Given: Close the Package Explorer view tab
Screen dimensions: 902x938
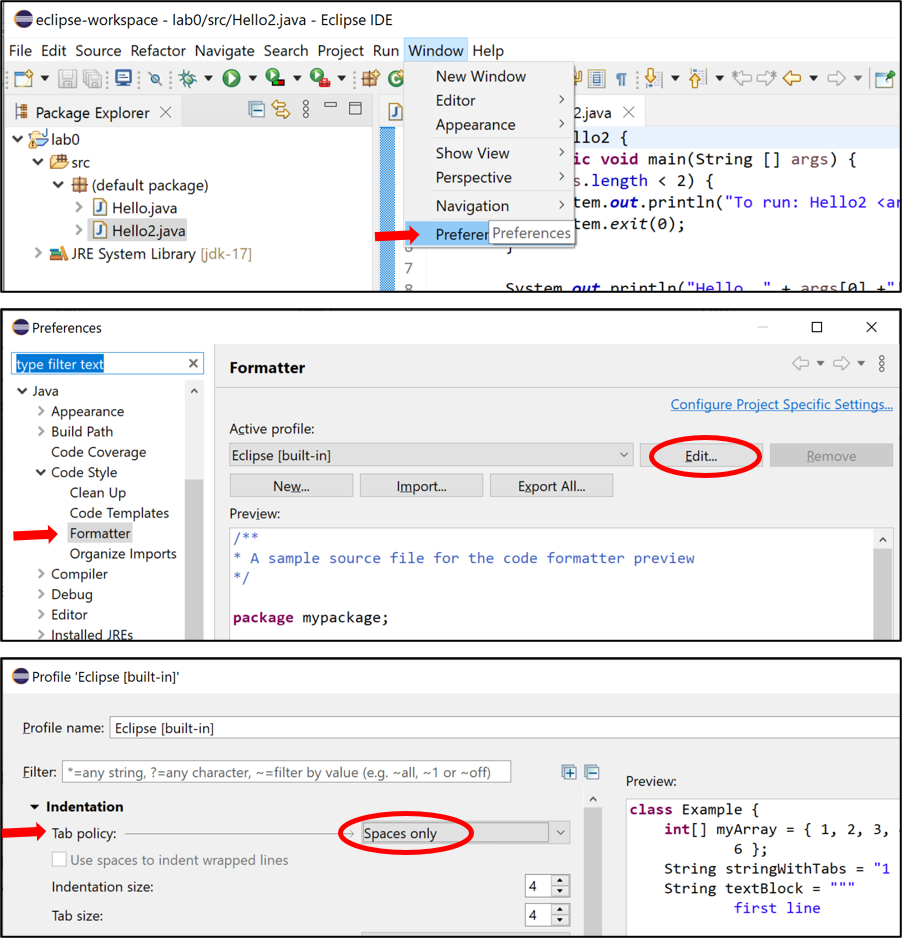Looking at the screenshot, I should 166,112.
